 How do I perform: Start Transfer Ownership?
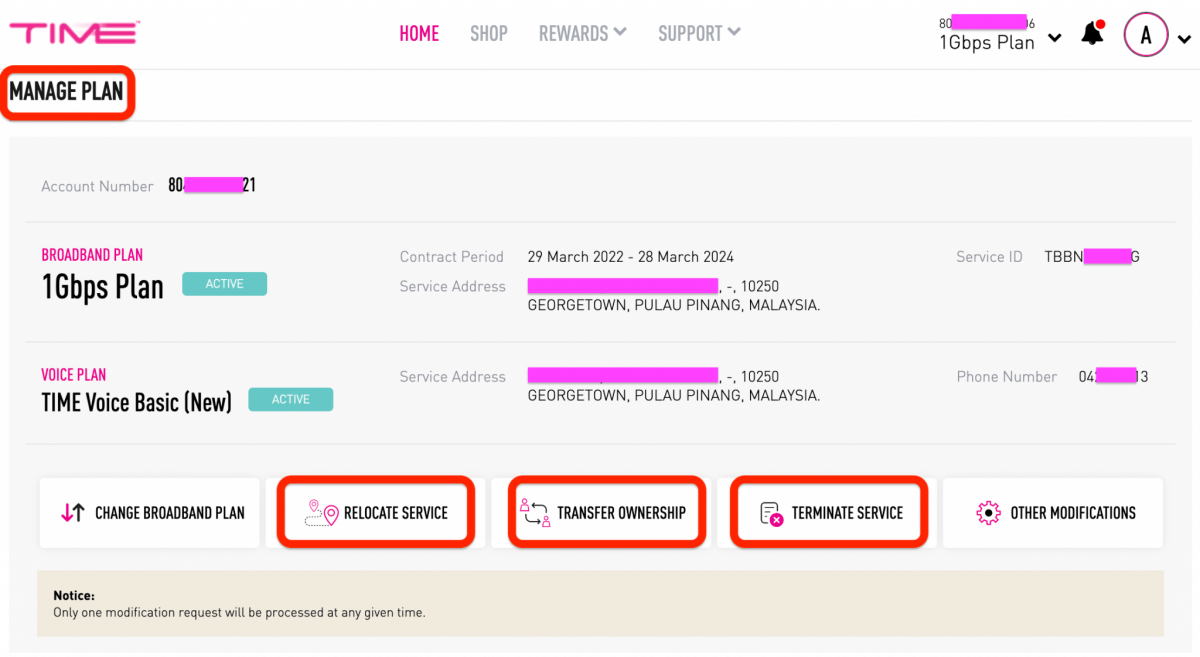point(607,513)
